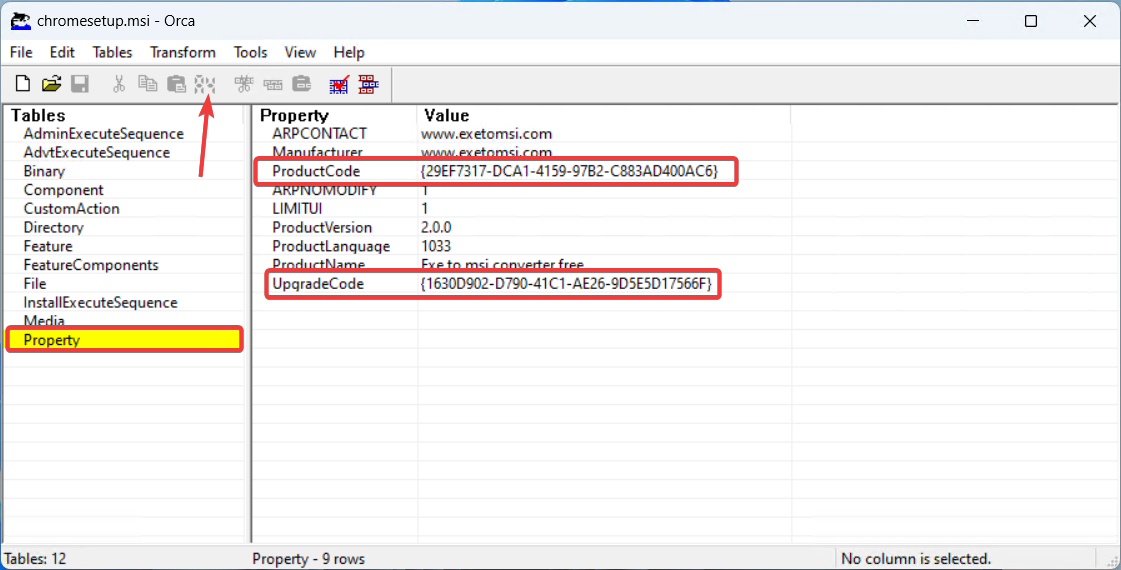Click the 'Tables: 12' status bar entry
The width and height of the screenshot is (1121, 570).
click(35, 559)
